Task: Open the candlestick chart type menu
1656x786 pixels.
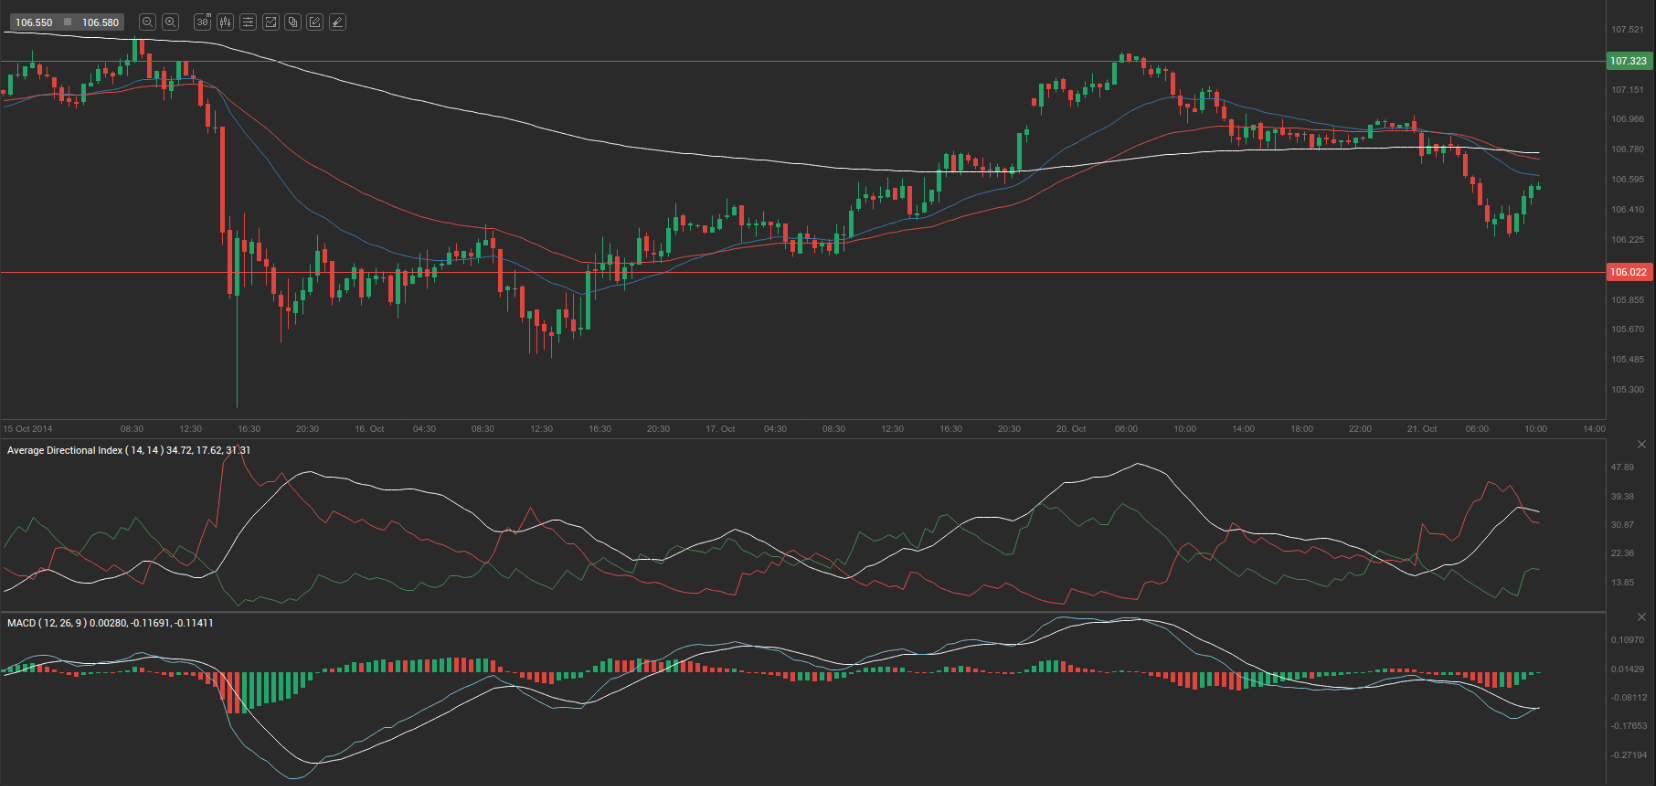Action: 225,22
